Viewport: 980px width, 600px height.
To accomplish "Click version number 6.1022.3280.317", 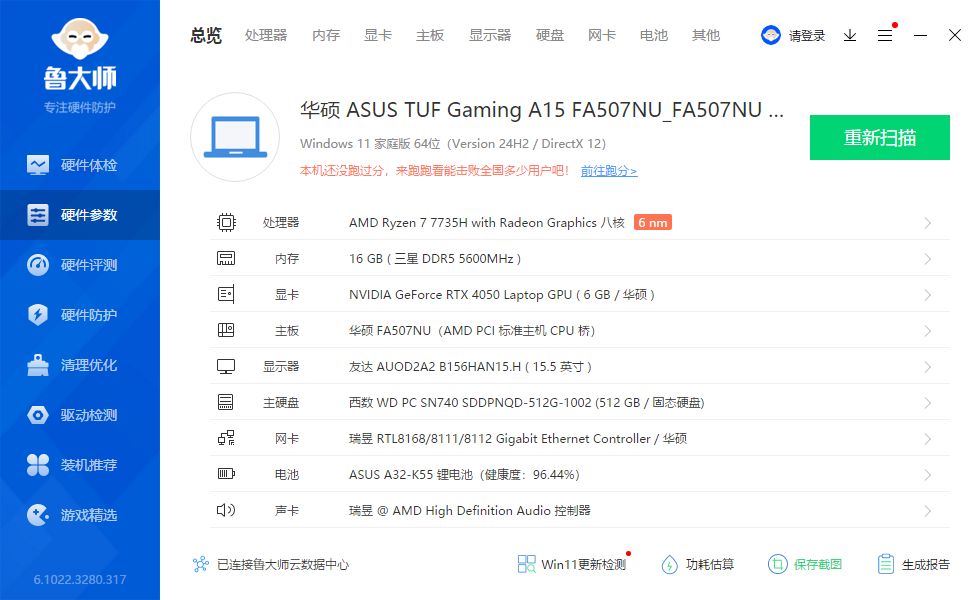I will coord(80,579).
